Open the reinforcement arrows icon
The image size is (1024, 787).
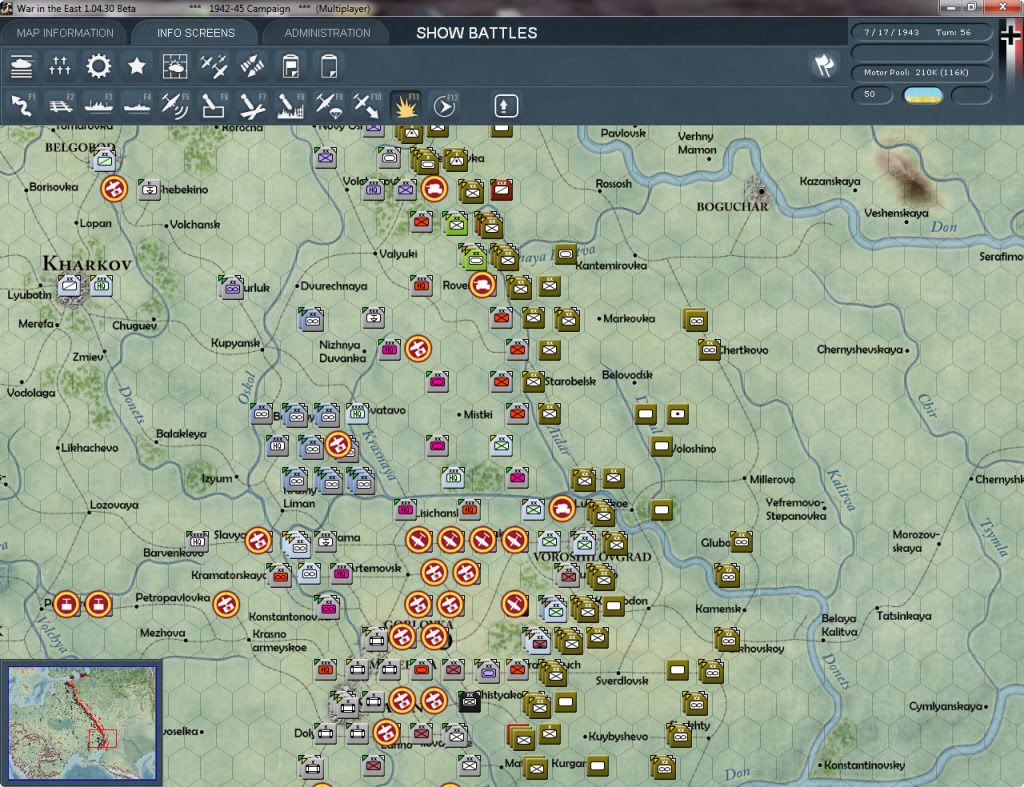252,67
